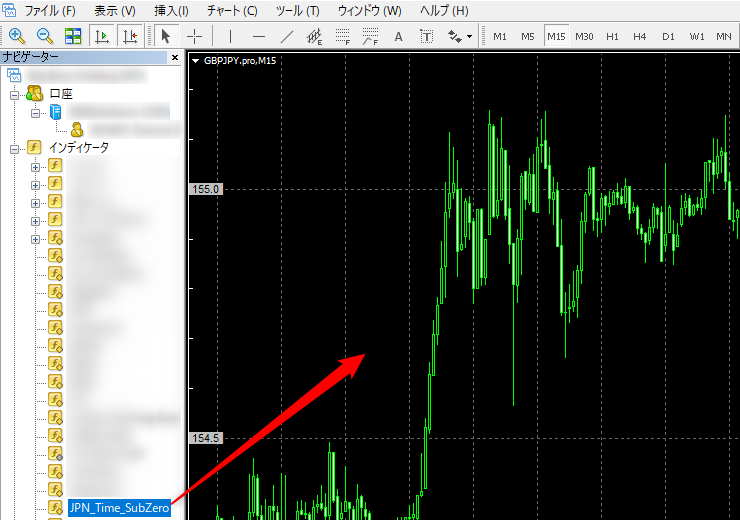Select the インディケータ folder
Image resolution: width=740 pixels, height=520 pixels.
tap(79, 147)
